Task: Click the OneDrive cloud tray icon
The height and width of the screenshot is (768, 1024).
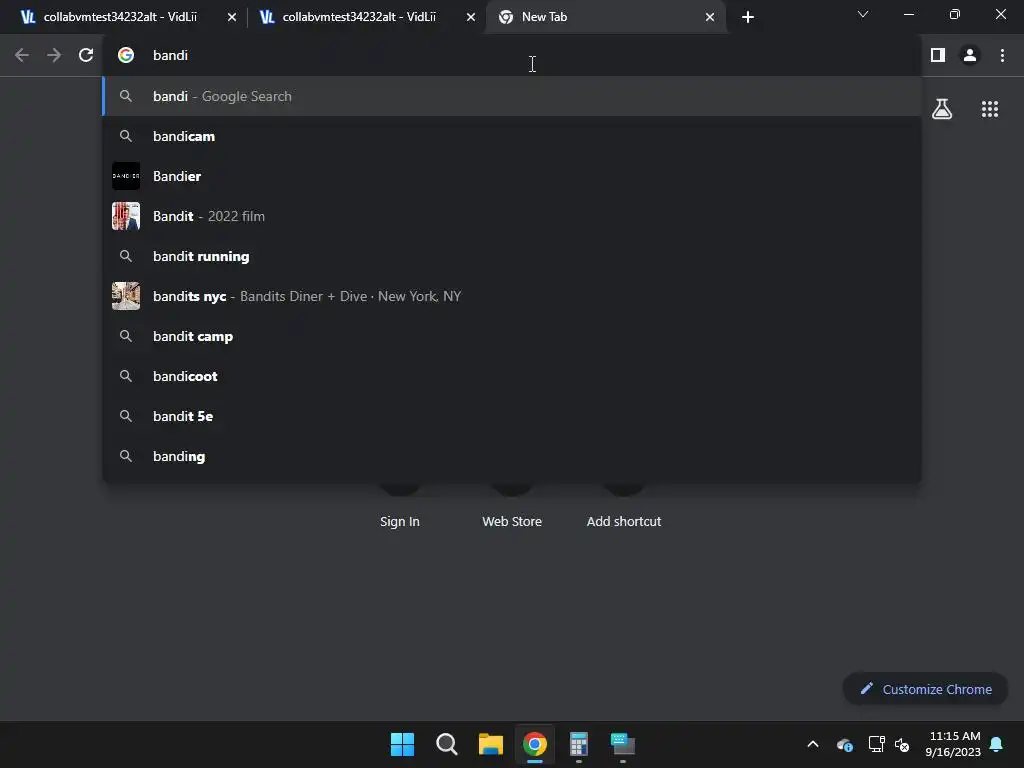Action: (844, 744)
